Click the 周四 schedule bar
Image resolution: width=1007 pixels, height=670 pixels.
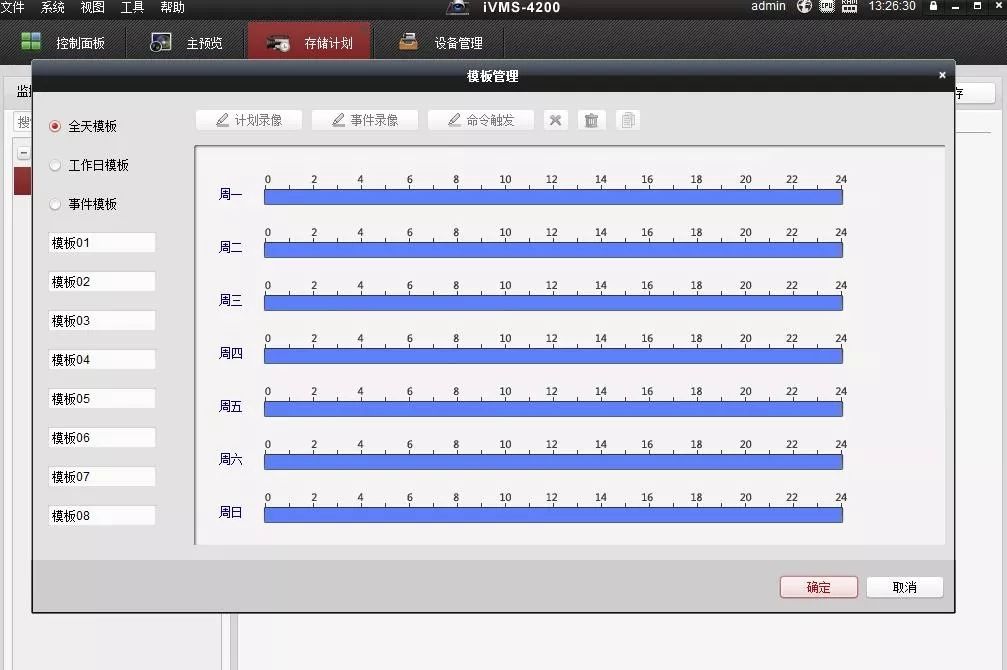pos(553,356)
